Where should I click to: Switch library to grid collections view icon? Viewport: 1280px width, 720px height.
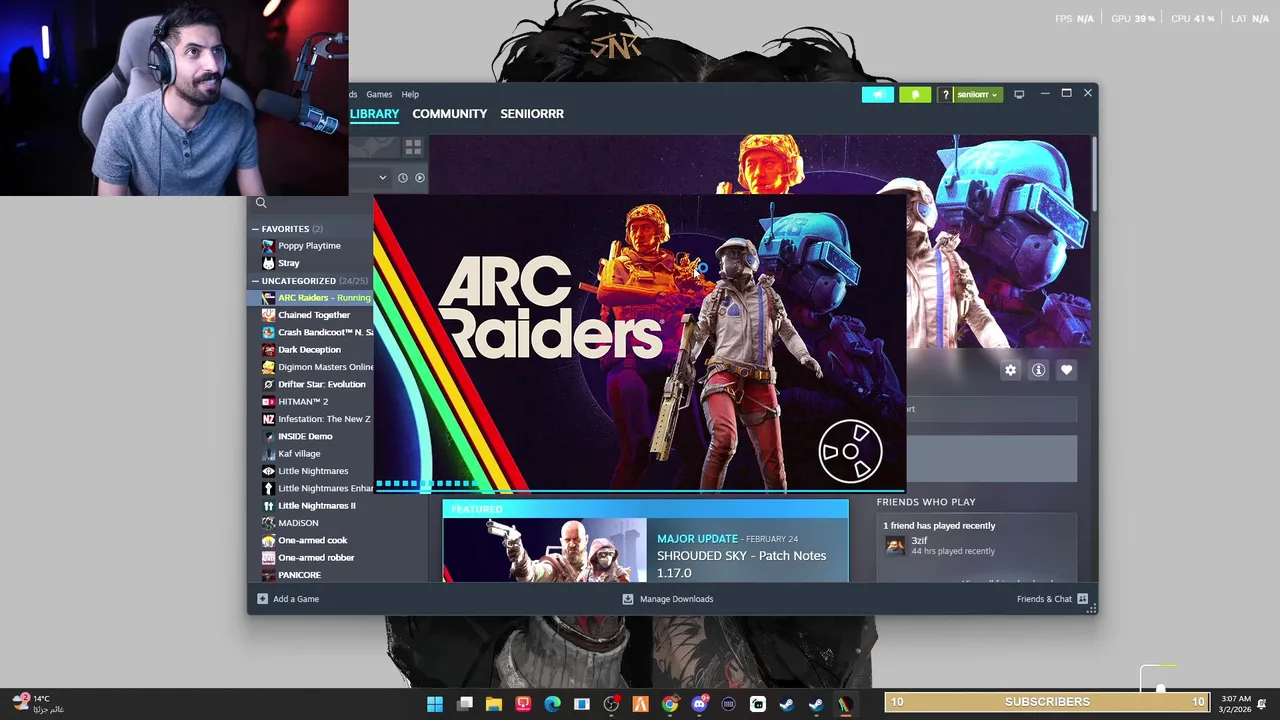tap(413, 147)
